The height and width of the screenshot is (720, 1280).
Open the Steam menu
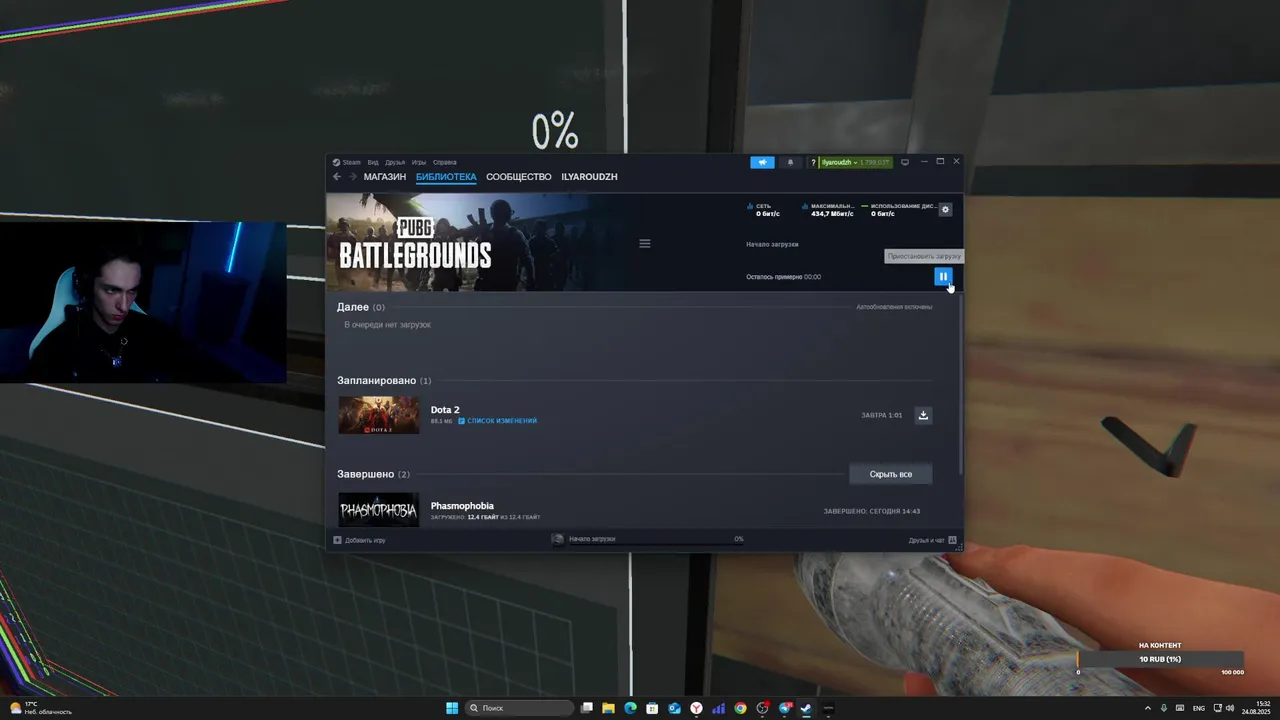coord(352,162)
